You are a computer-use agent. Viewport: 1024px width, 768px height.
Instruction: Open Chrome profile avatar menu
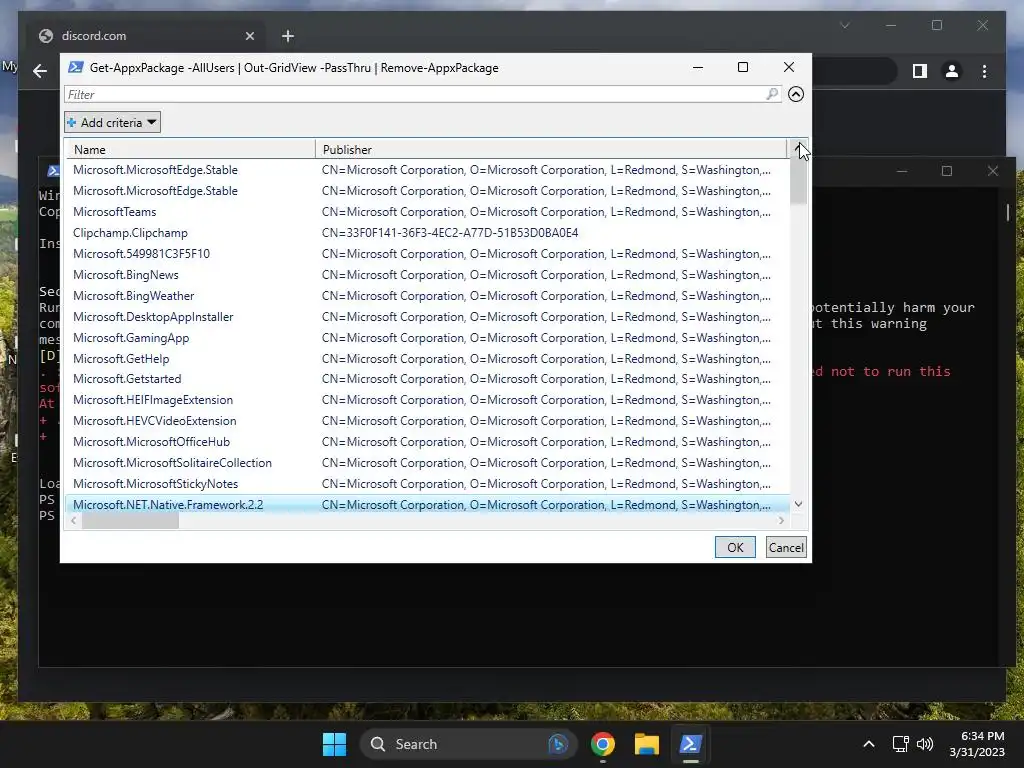point(952,71)
